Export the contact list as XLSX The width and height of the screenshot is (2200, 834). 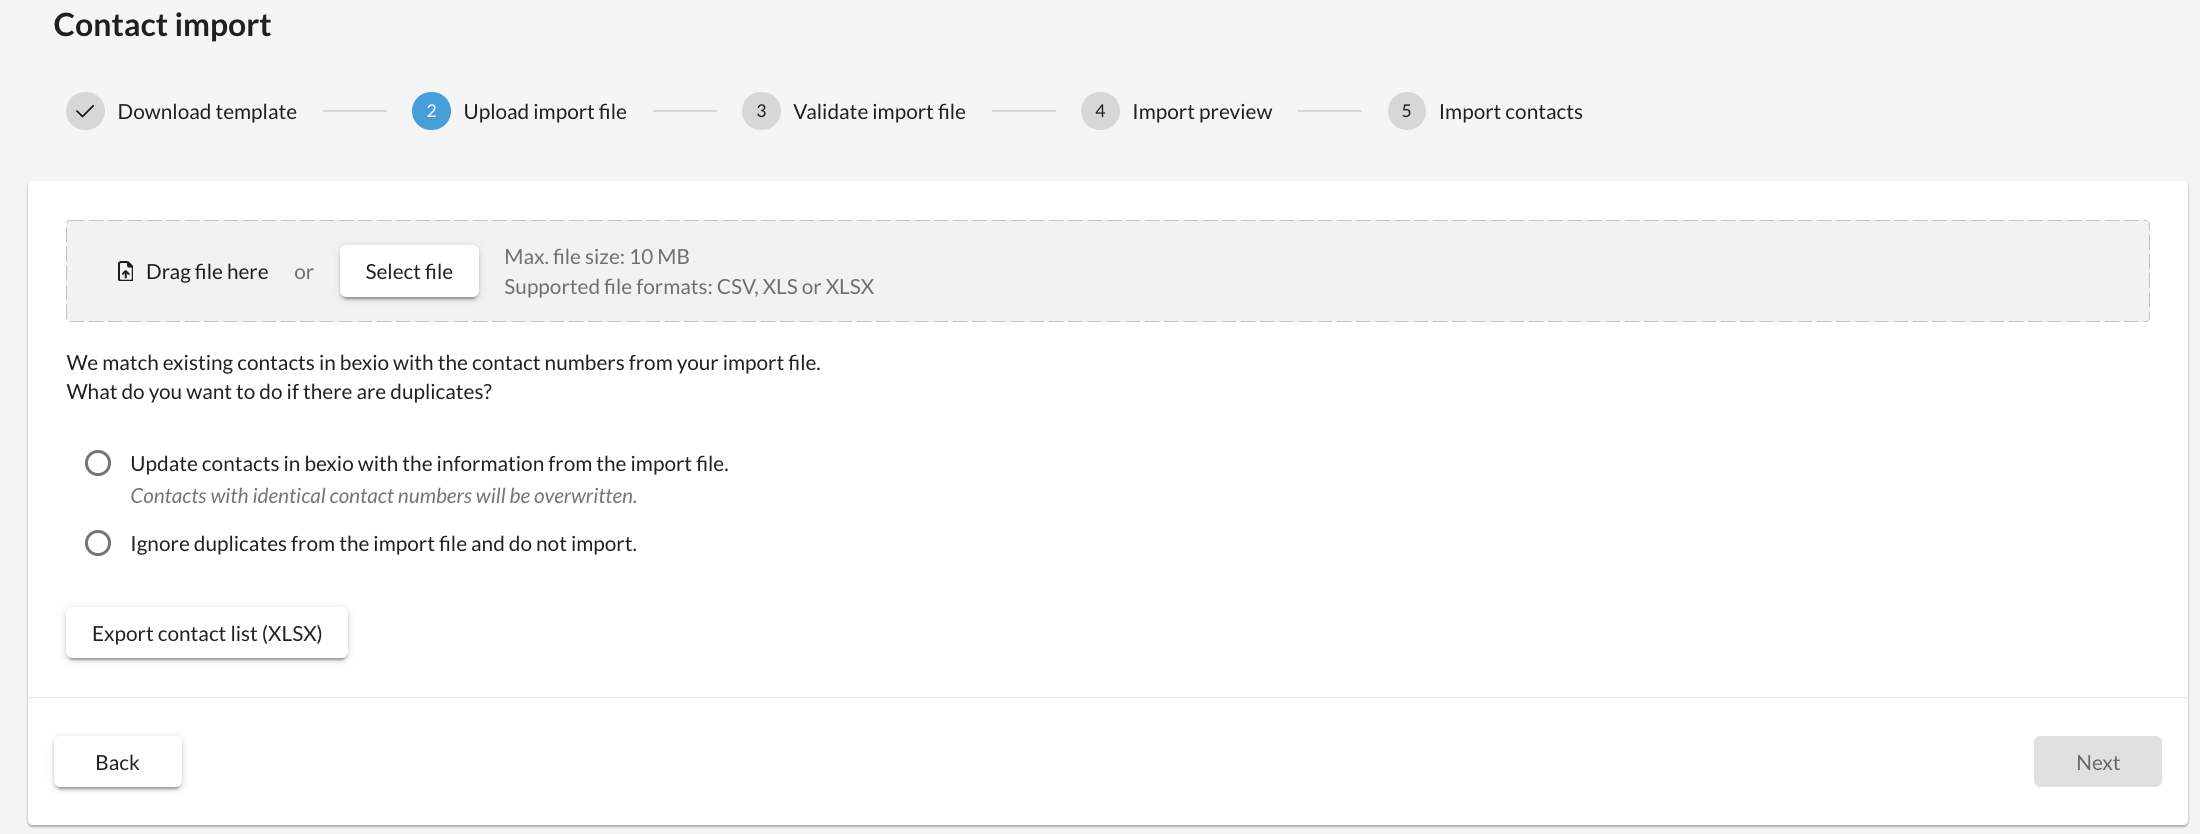(206, 632)
